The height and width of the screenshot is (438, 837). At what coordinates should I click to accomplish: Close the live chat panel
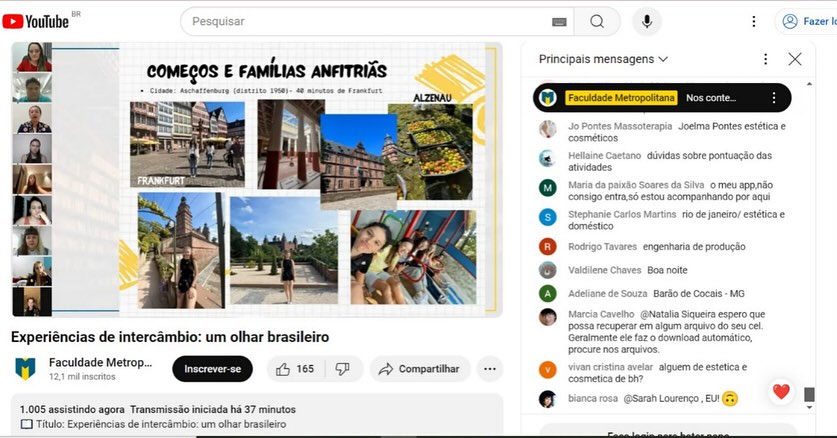795,59
